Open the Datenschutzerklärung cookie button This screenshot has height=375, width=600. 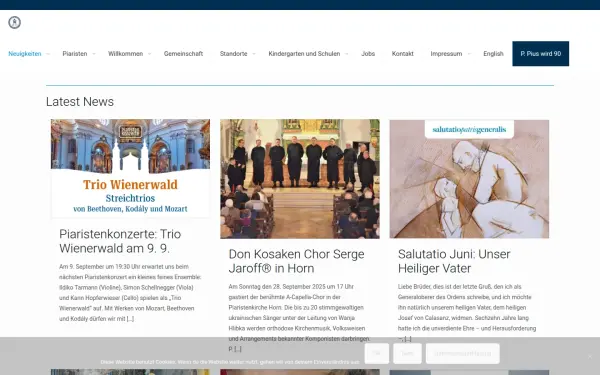tap(462, 353)
